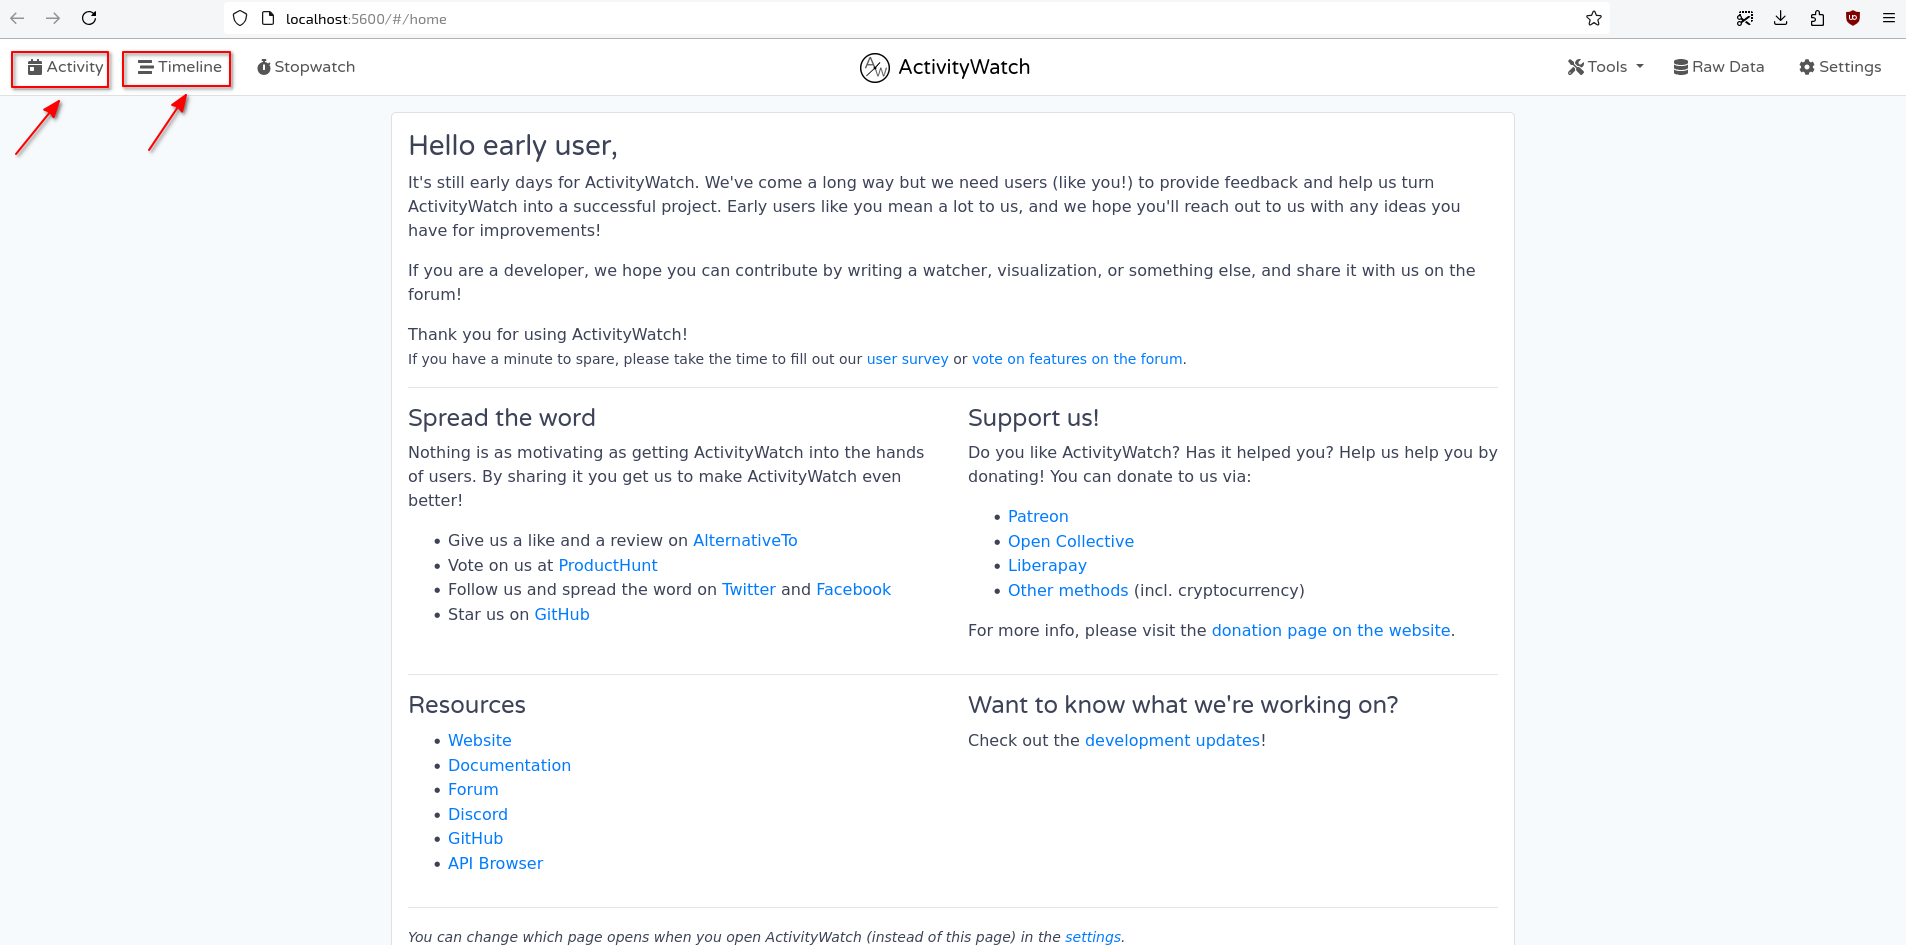
Task: Open the Raw Data page
Action: [1719, 67]
